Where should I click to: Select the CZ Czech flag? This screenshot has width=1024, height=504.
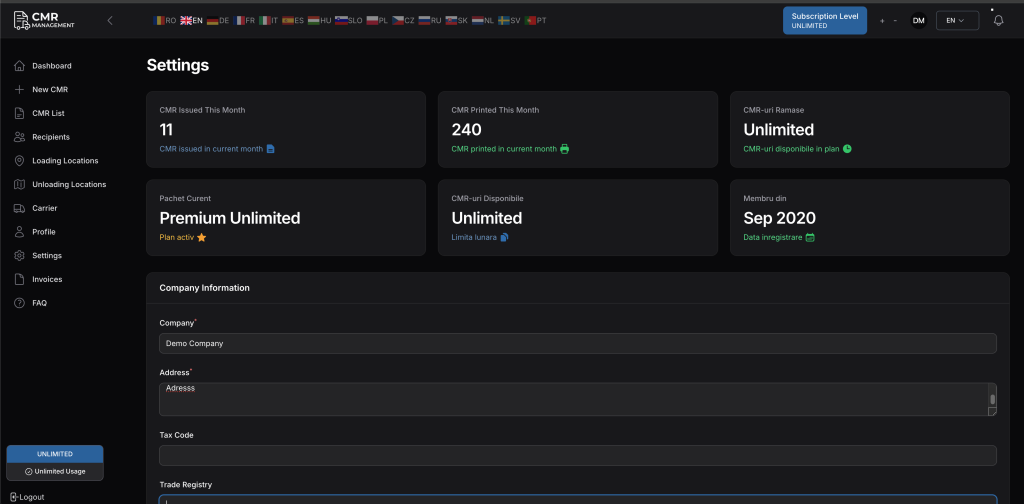[x=403, y=20]
